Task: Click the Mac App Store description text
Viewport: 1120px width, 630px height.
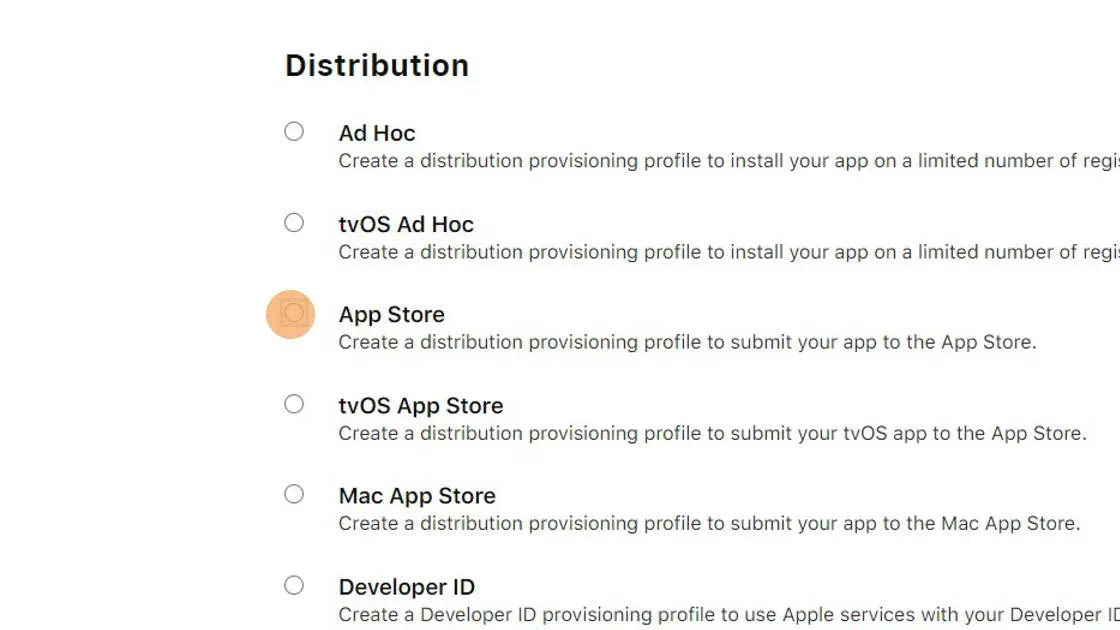Action: [x=709, y=523]
